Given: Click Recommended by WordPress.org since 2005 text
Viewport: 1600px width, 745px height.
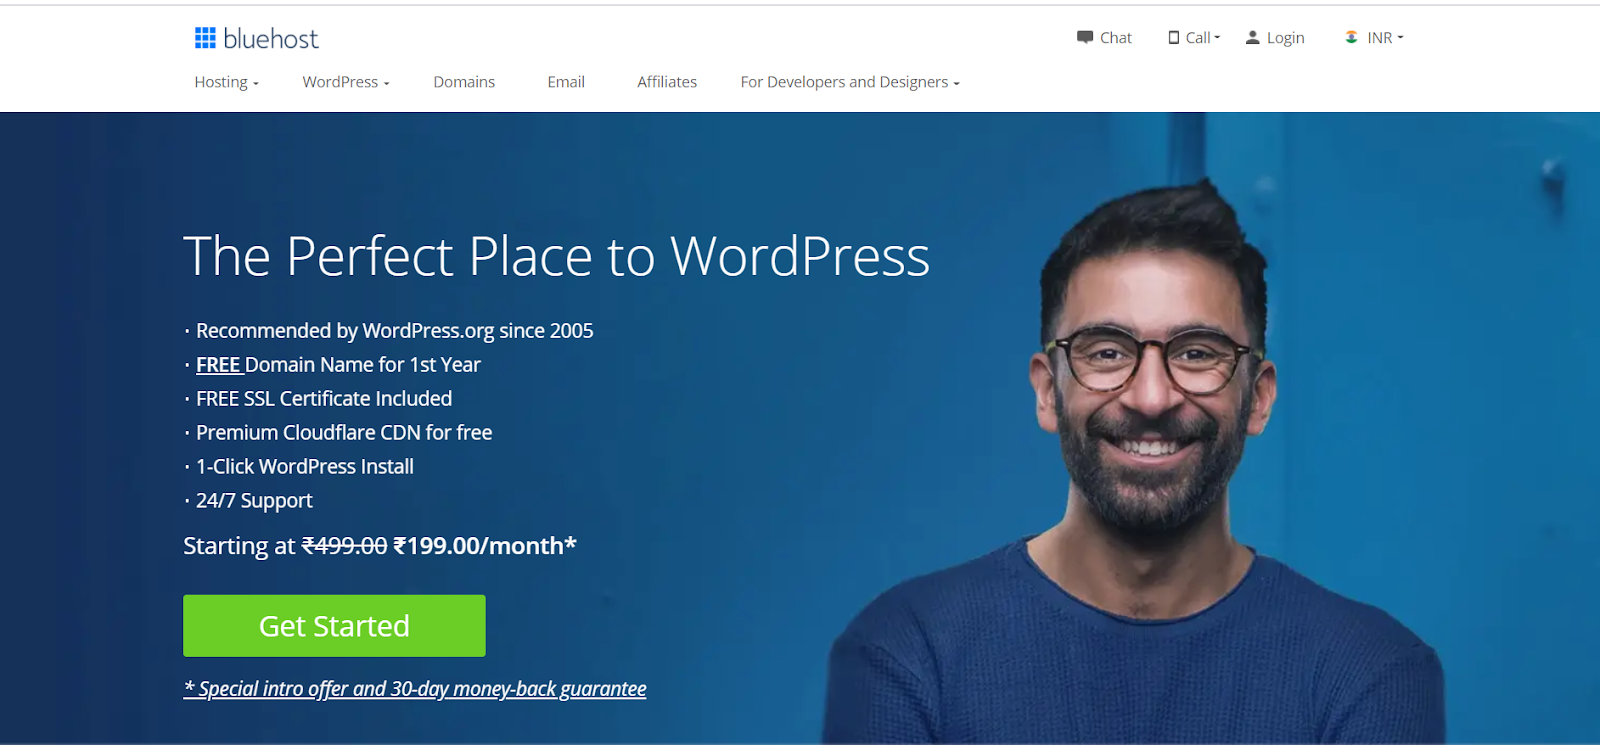Looking at the screenshot, I should (x=394, y=331).
